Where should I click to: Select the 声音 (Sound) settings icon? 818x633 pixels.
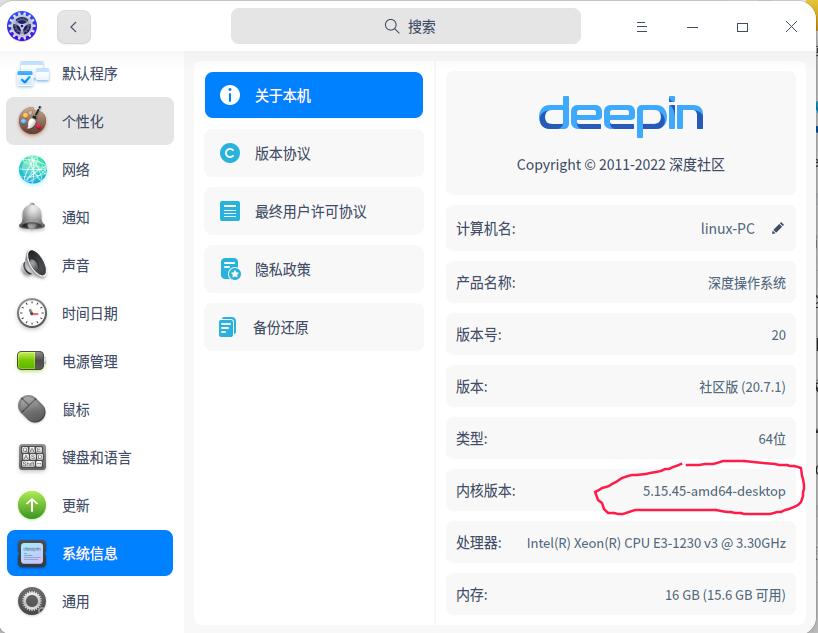point(29,265)
